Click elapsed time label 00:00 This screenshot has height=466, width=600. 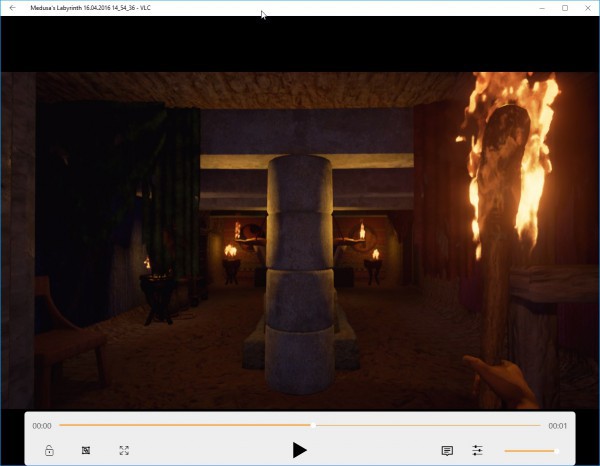click(42, 426)
